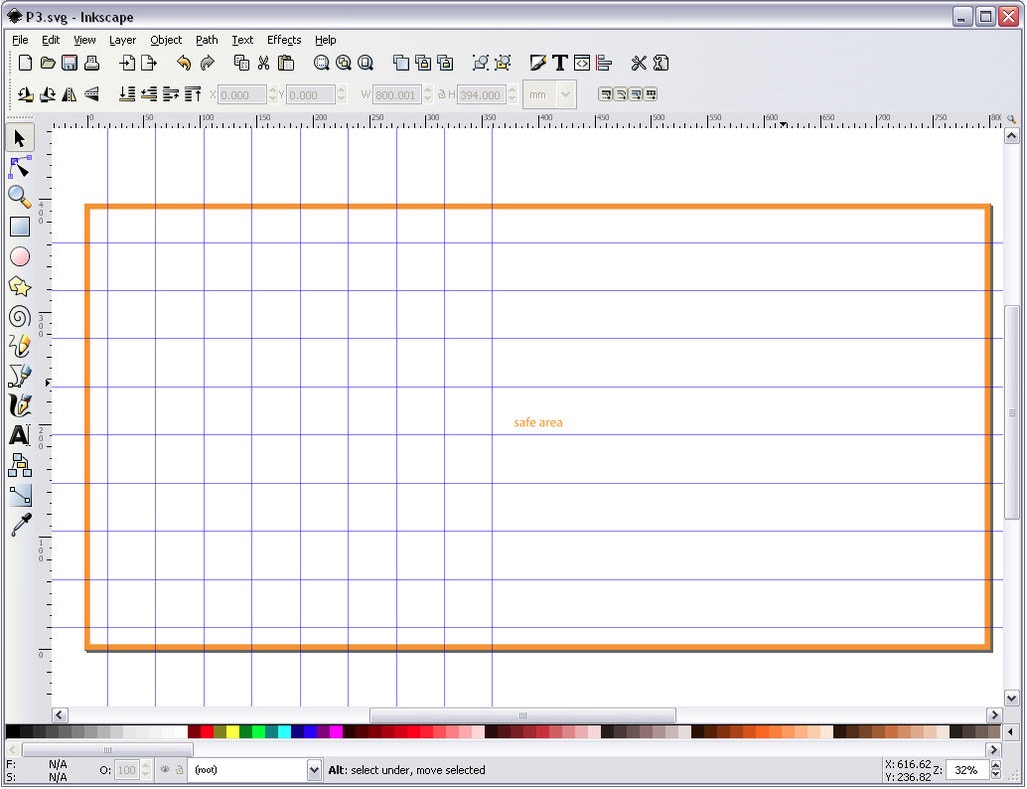Choose the Ellipse circle tool
The width and height of the screenshot is (1027, 789).
coord(20,257)
